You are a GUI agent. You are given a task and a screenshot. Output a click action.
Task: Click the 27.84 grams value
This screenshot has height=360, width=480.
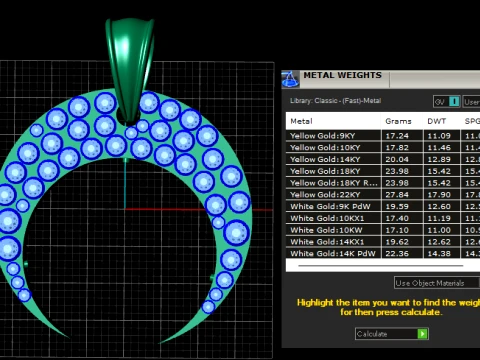pos(397,195)
